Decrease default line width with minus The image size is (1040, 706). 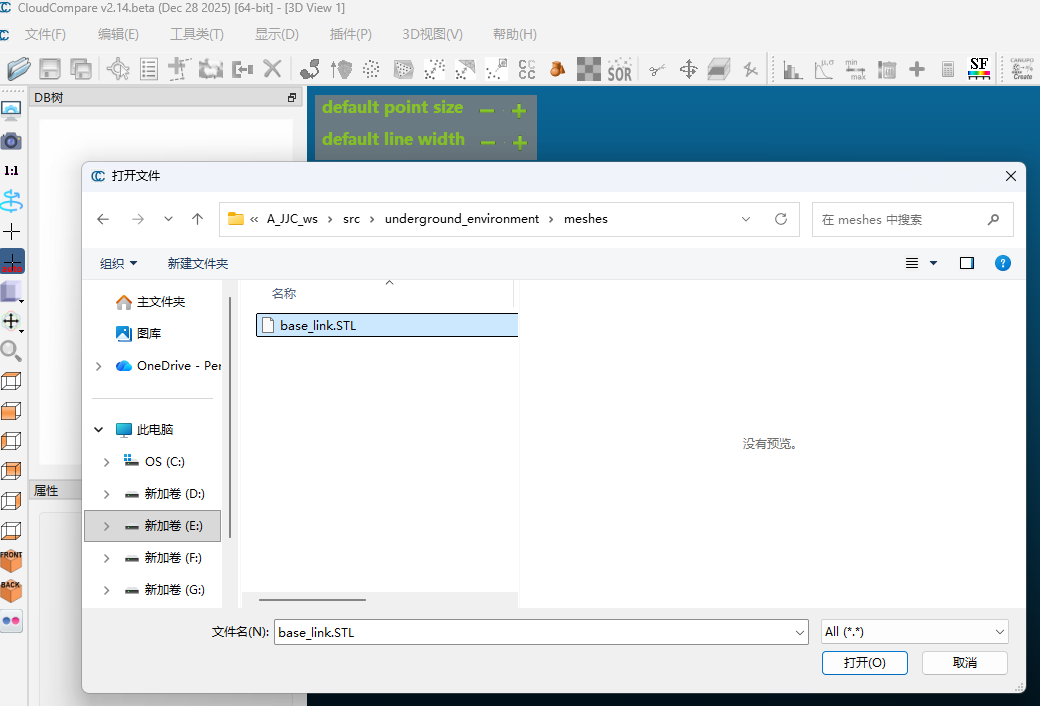(x=488, y=143)
